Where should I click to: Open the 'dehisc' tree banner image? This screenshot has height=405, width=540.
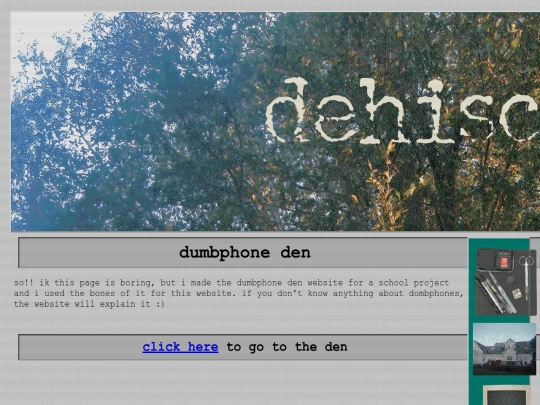tap(275, 122)
